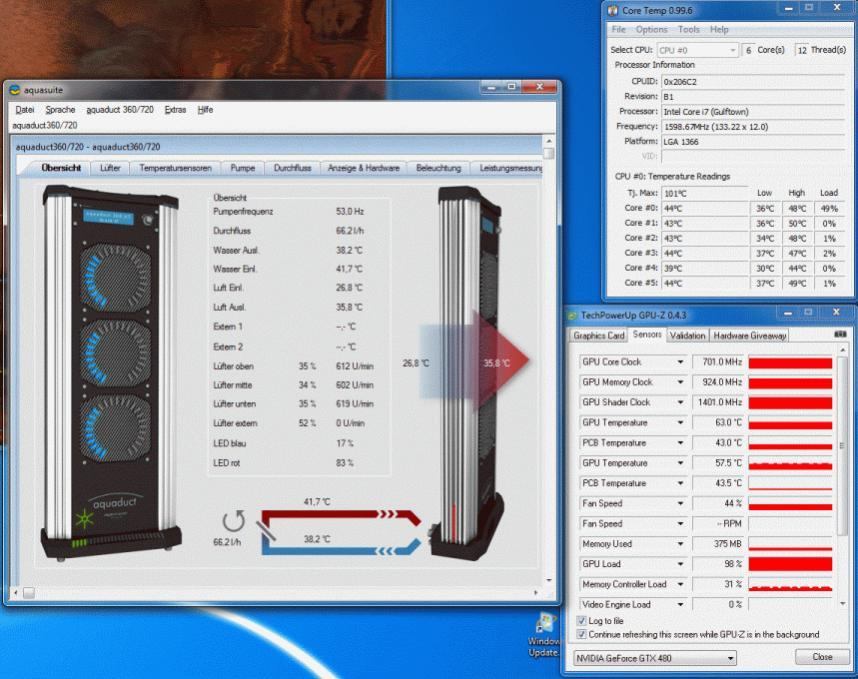Click the circular flow rotation icon

tap(234, 521)
